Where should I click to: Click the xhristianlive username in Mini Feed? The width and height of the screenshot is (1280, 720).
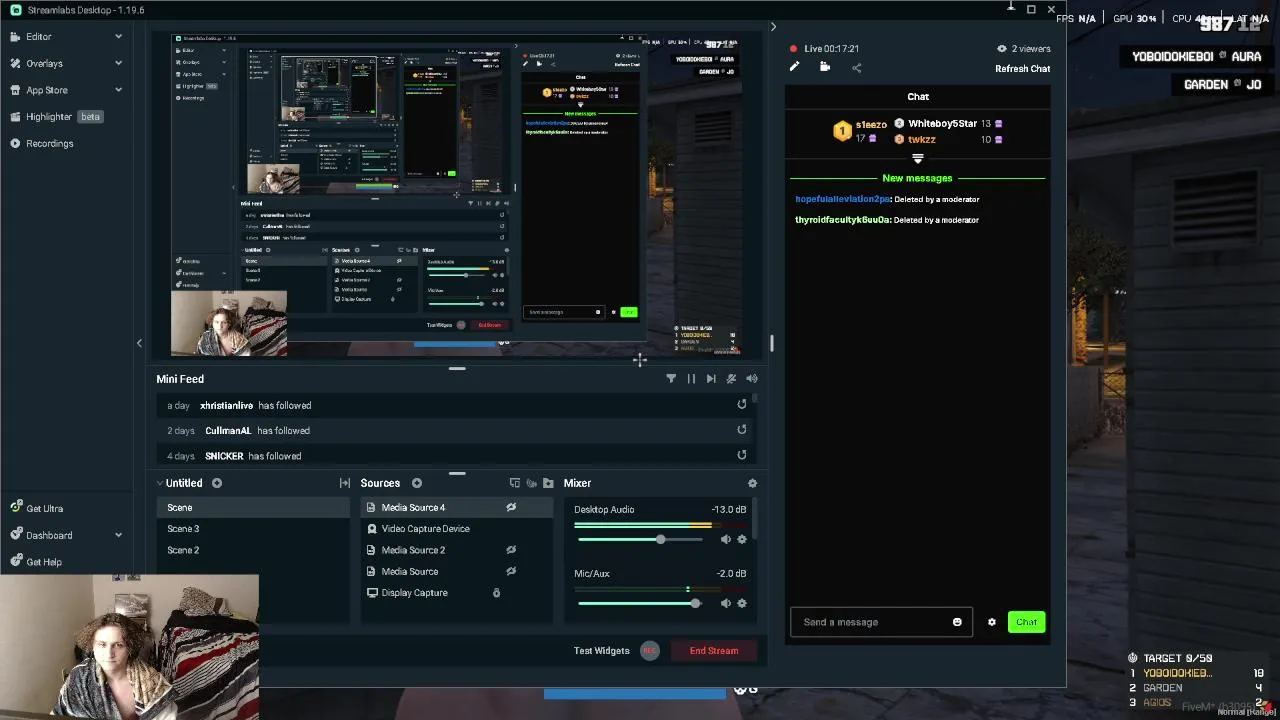226,406
